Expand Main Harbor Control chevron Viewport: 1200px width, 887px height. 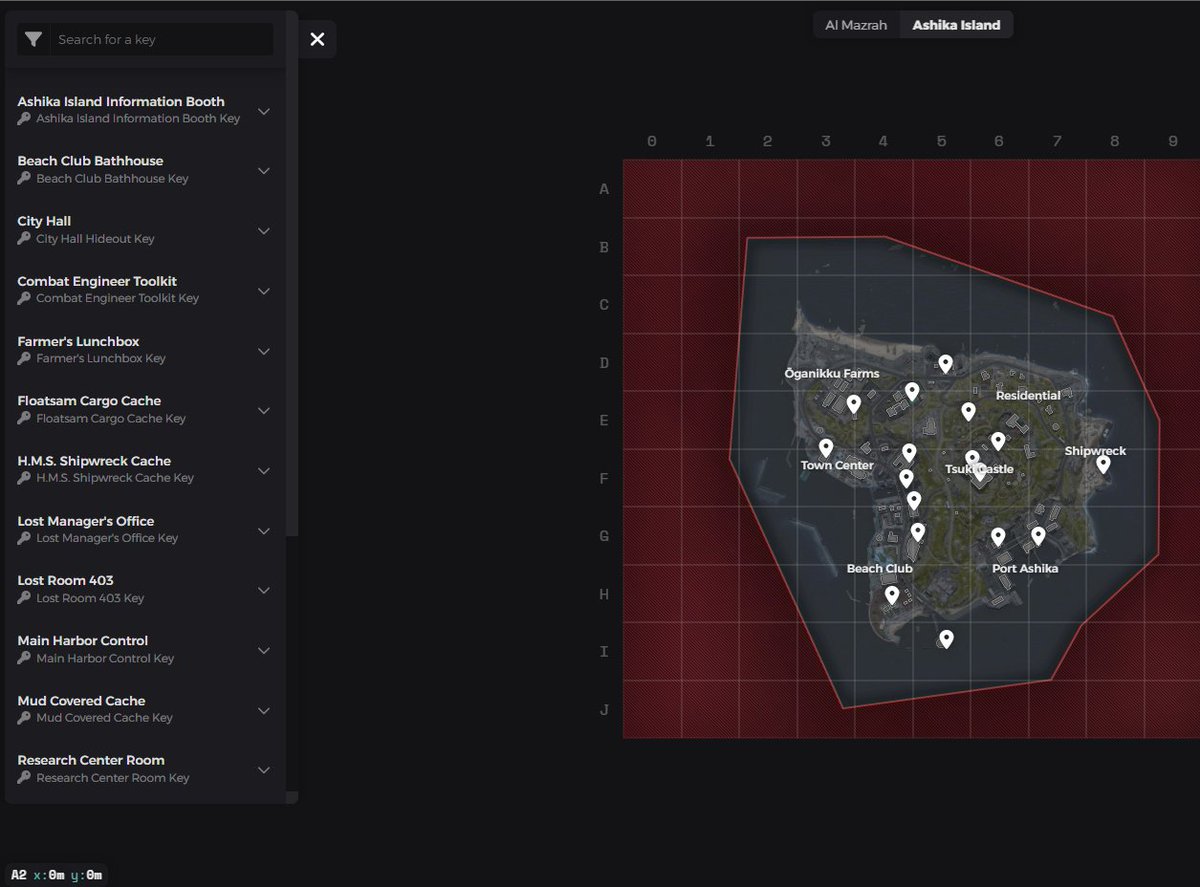[x=264, y=650]
